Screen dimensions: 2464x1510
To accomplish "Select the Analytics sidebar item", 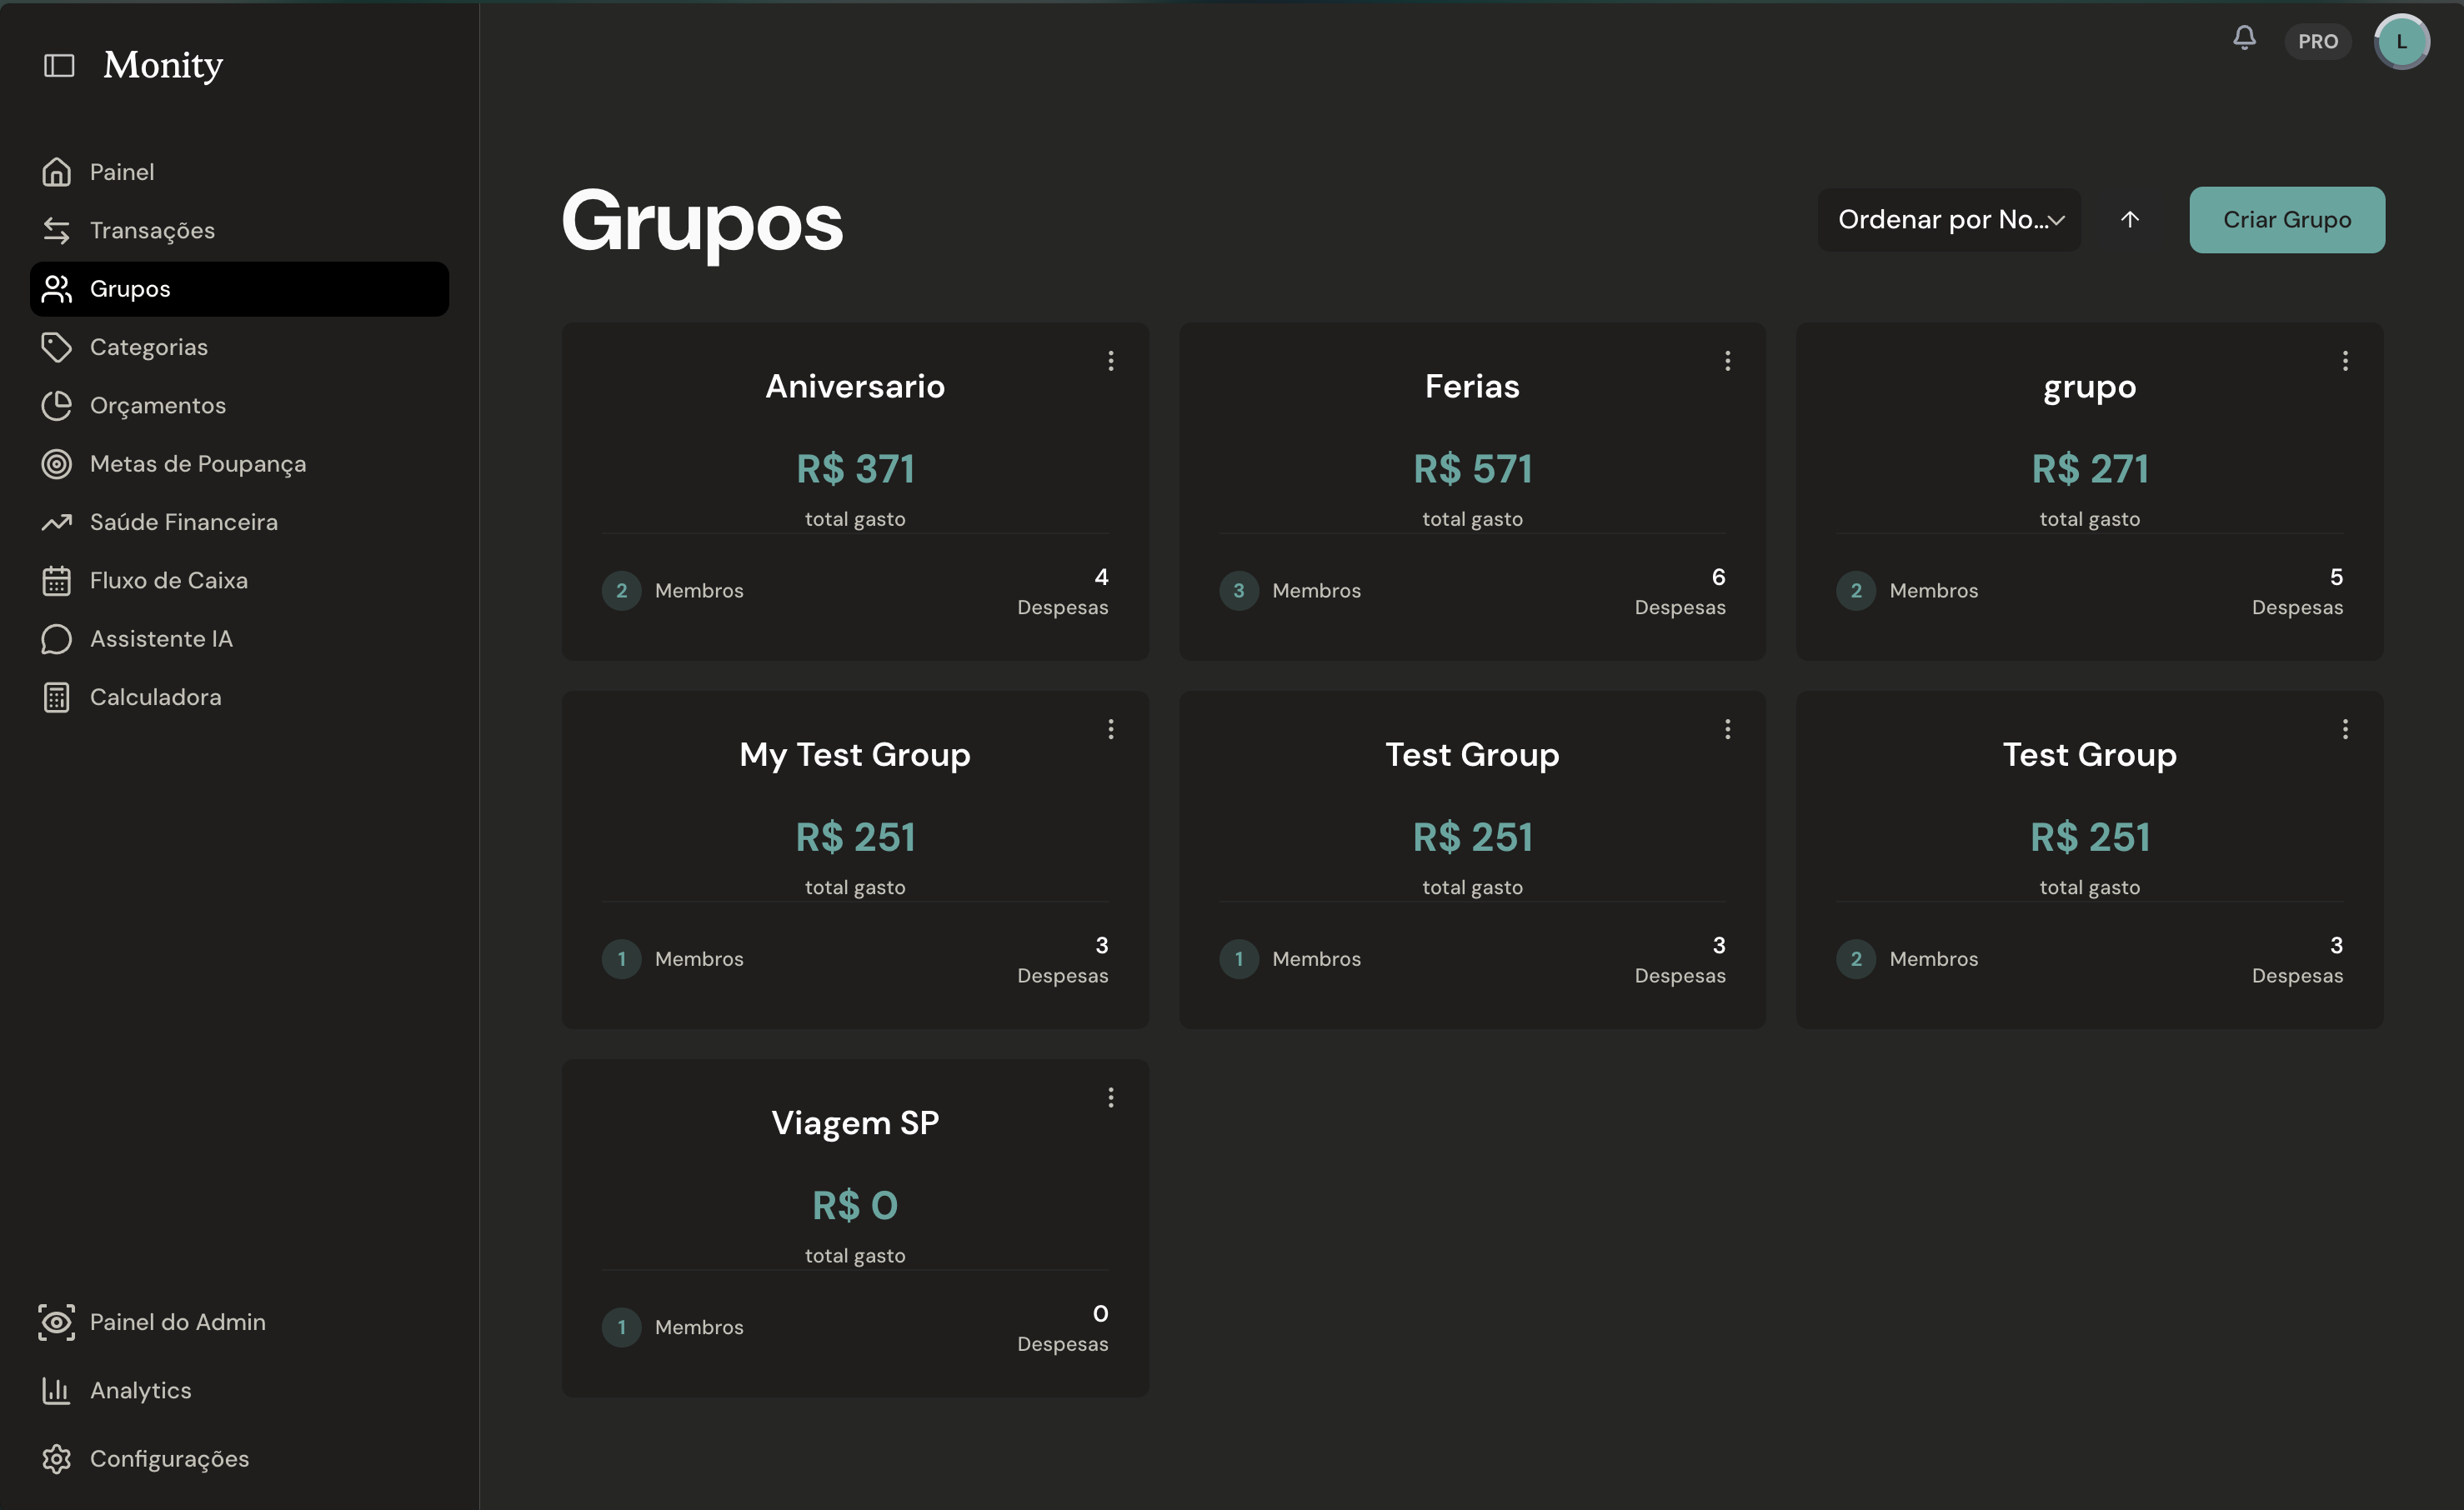I will coord(140,1390).
